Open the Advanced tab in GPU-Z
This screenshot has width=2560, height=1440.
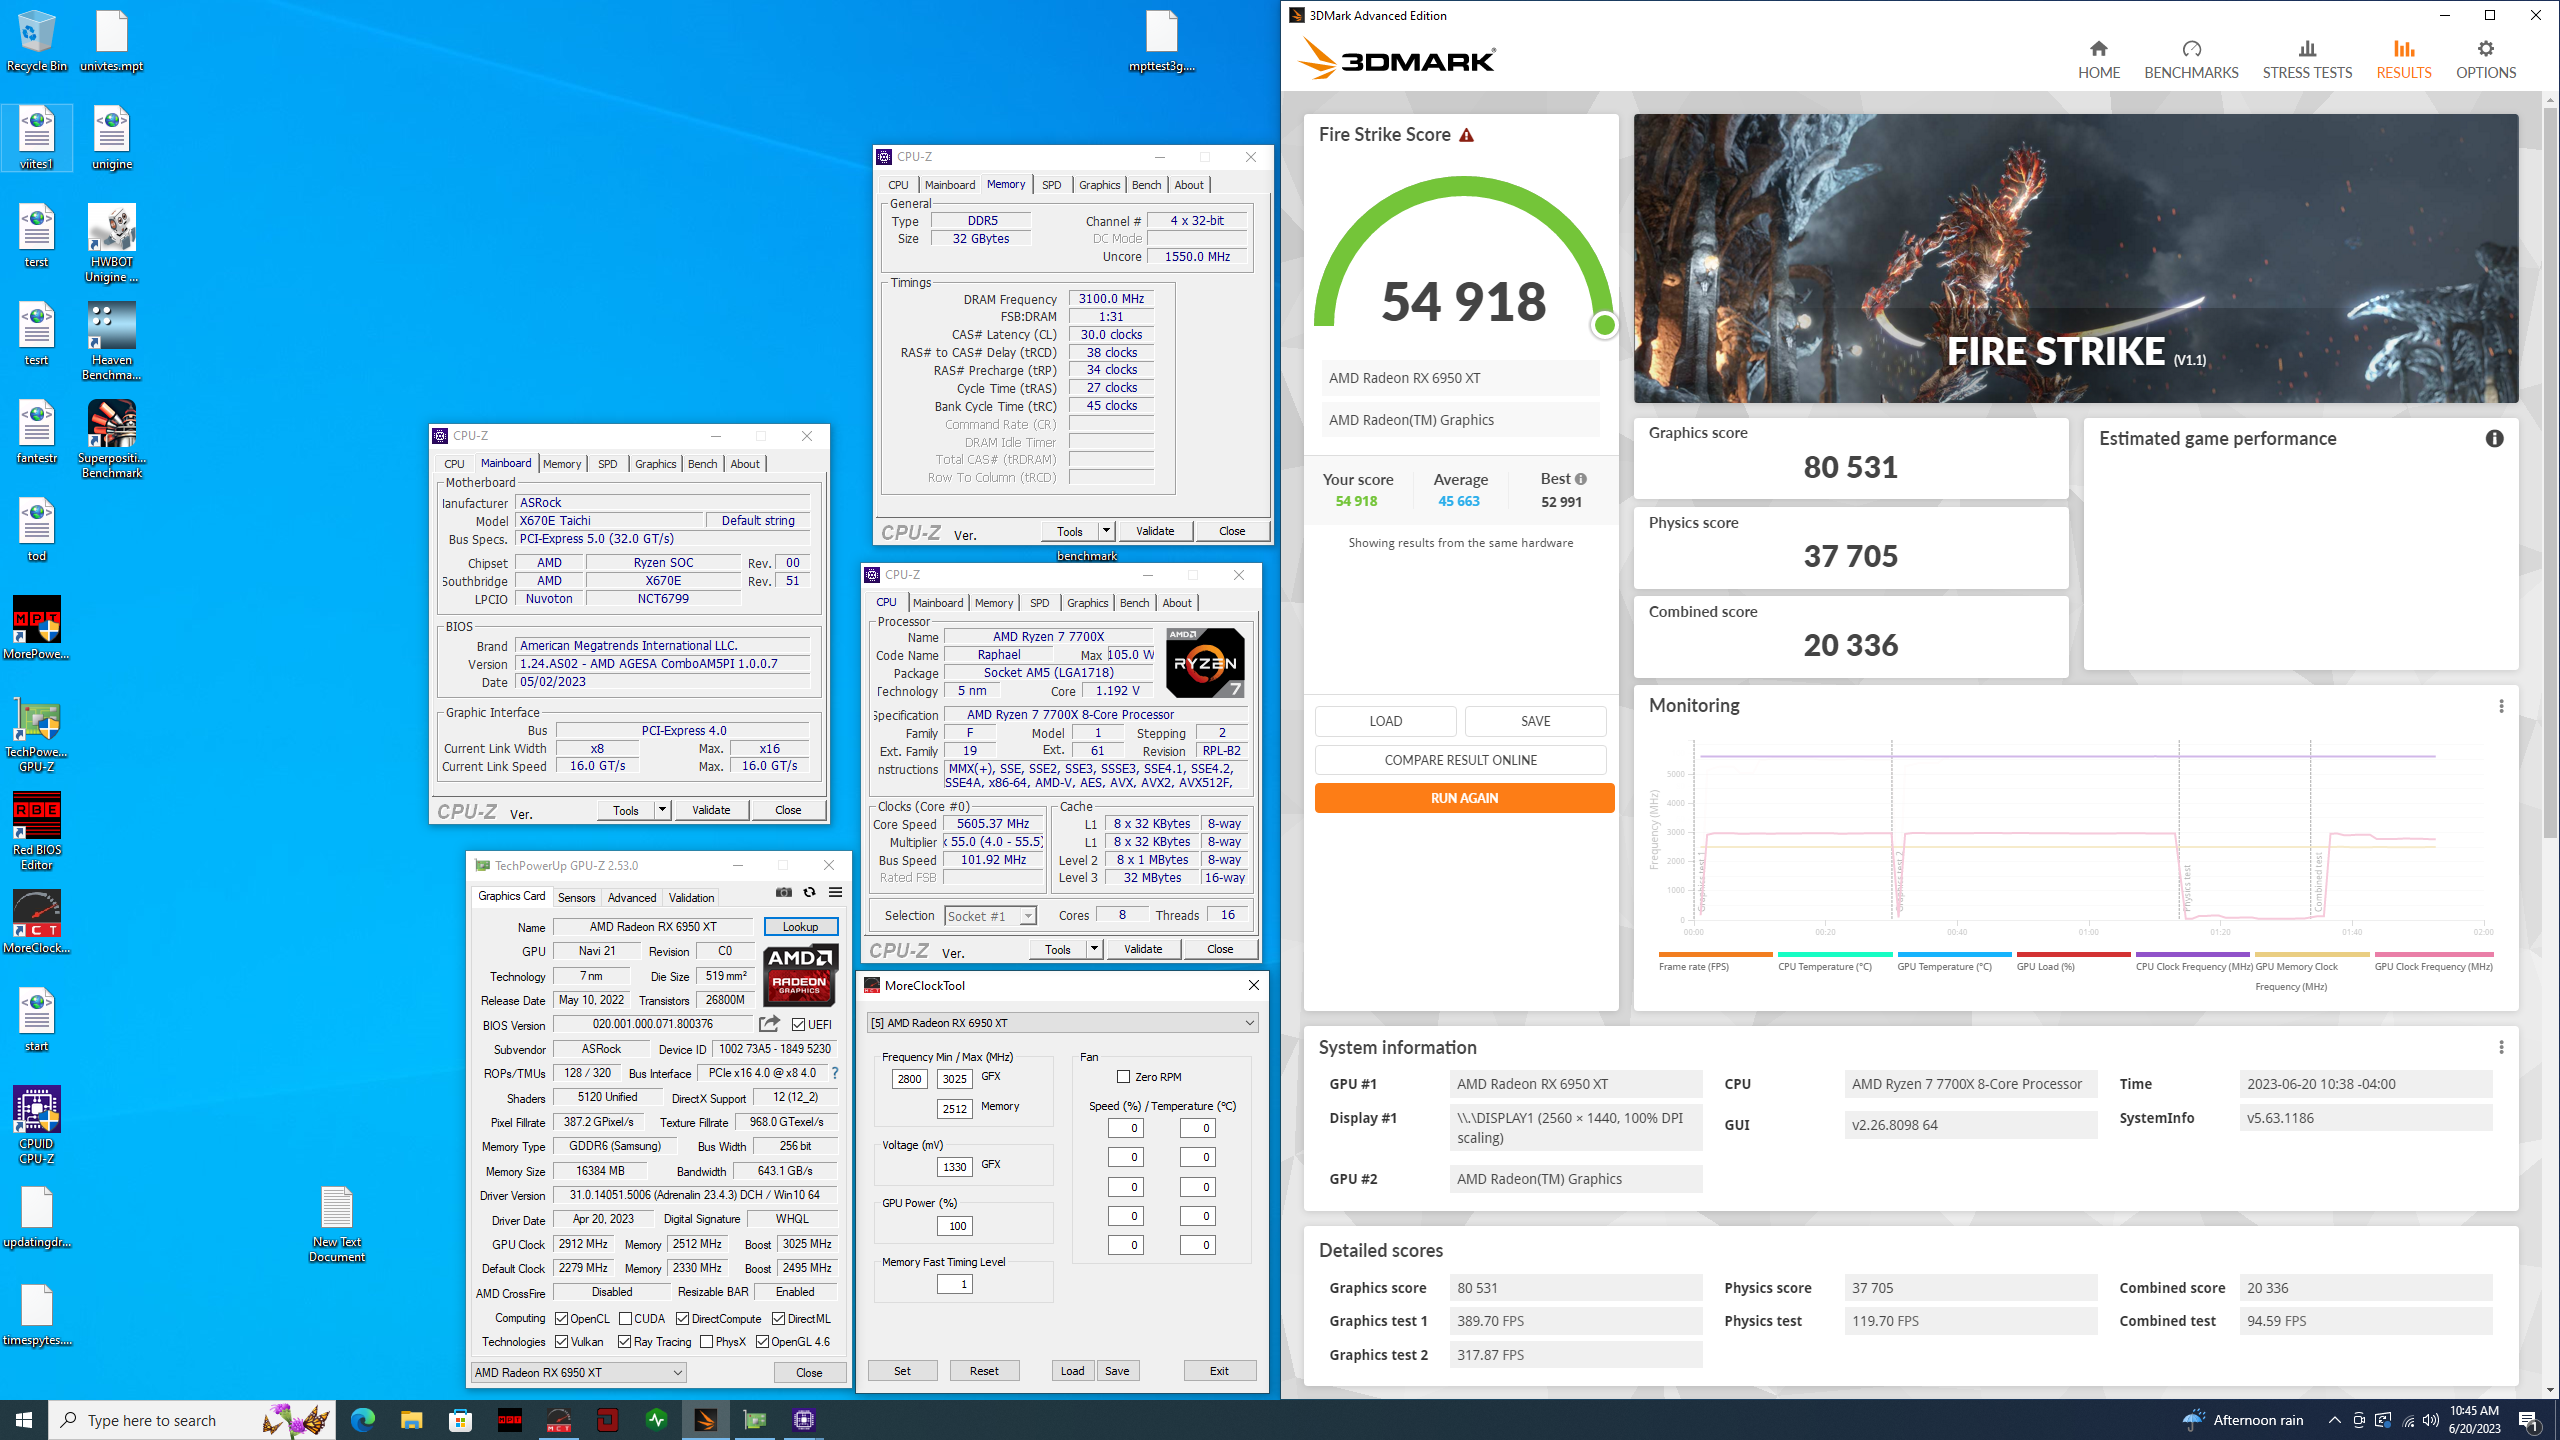(632, 898)
